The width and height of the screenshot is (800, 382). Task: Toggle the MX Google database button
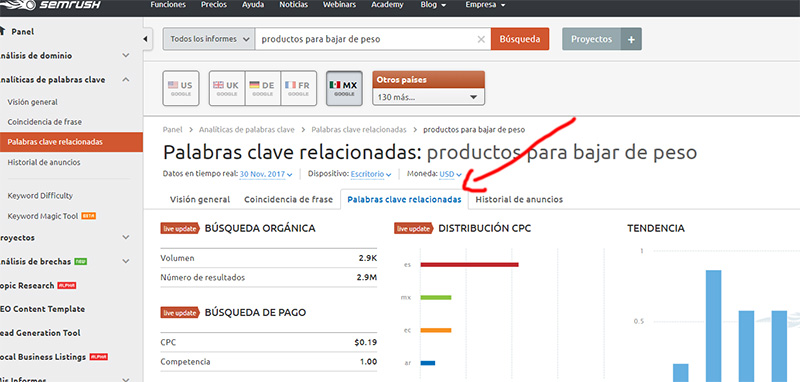coord(344,88)
